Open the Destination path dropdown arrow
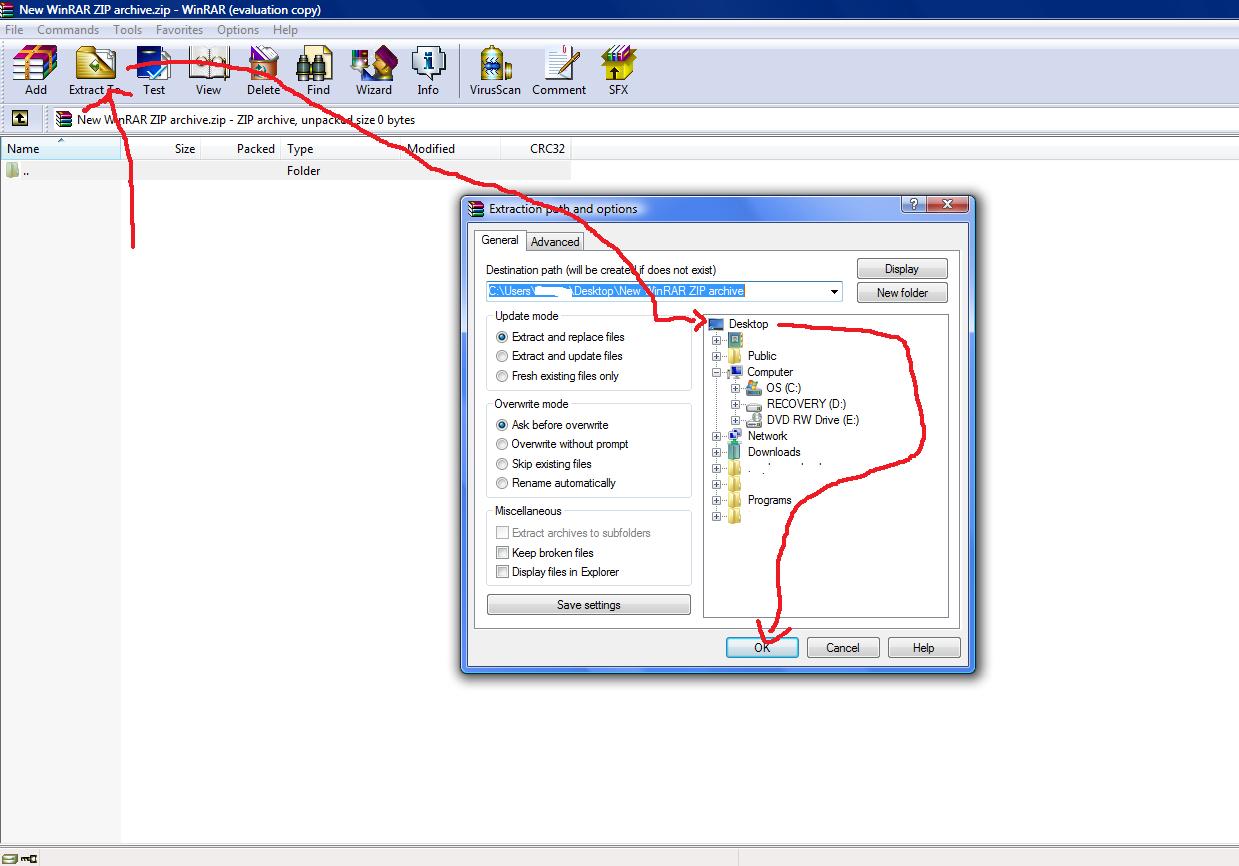 (834, 292)
